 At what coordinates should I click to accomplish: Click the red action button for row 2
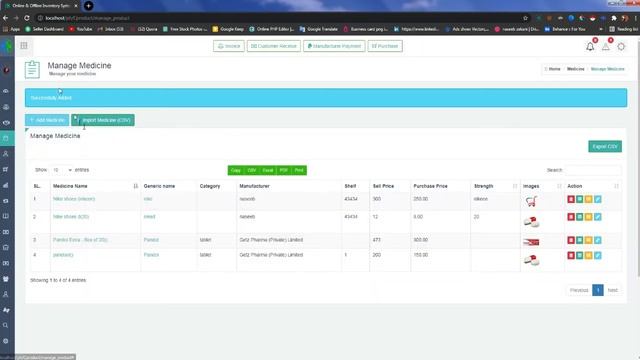(x=571, y=217)
